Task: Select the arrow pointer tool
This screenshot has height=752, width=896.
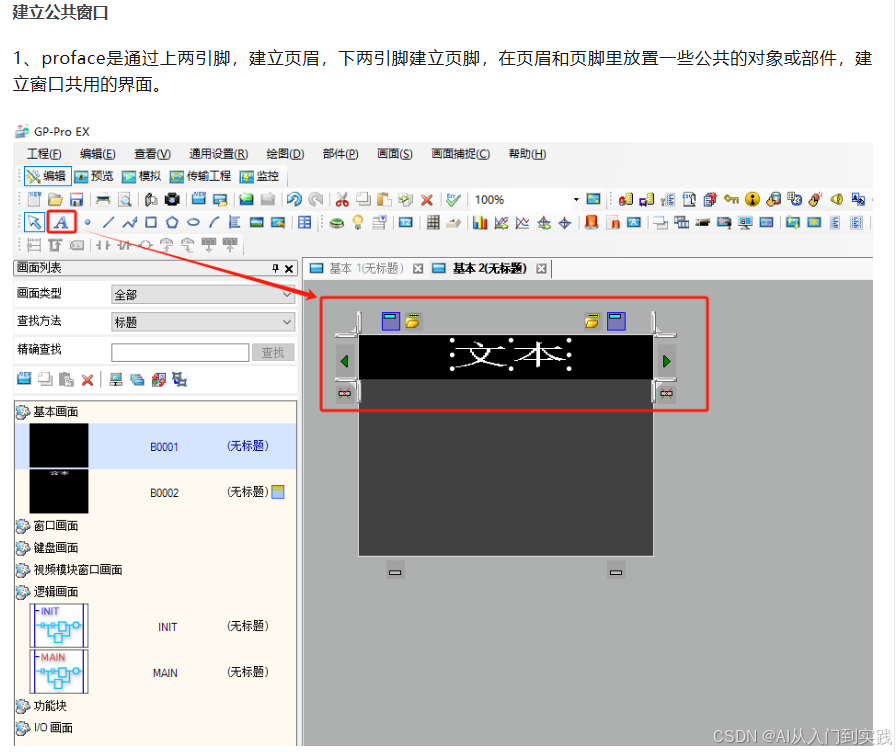Action: [x=32, y=223]
